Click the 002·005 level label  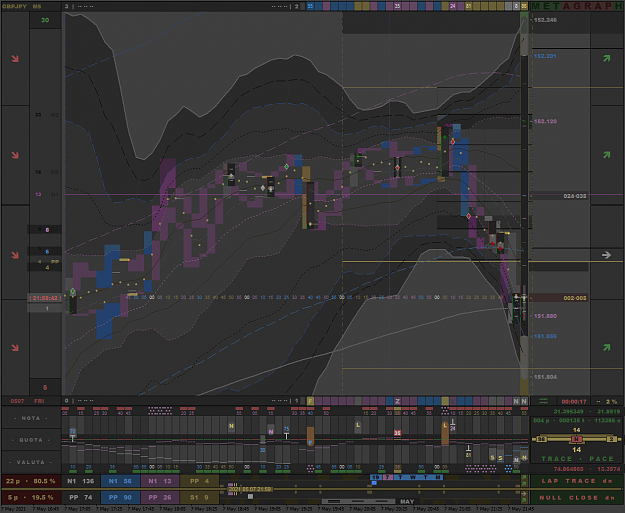[x=574, y=298]
